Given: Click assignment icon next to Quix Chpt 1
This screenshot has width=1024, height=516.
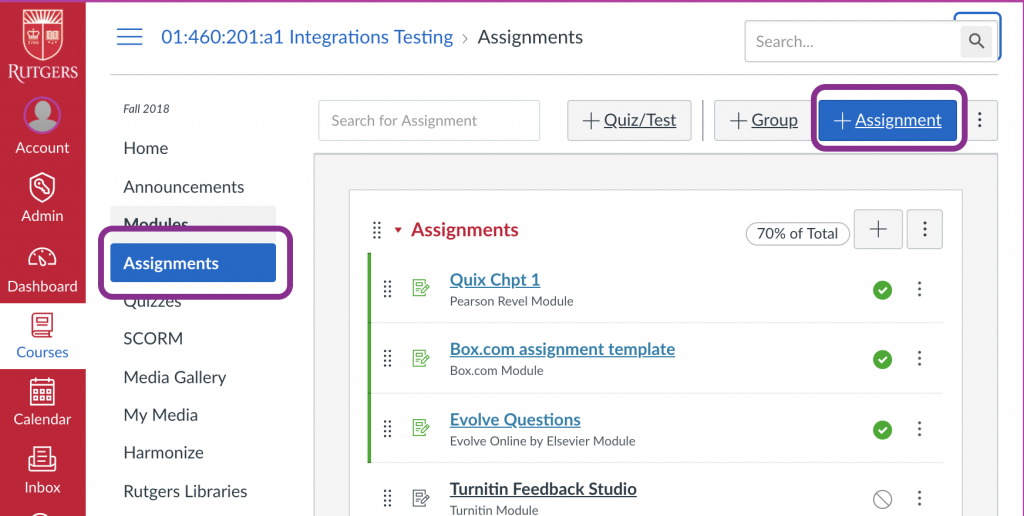Looking at the screenshot, I should pyautogui.click(x=421, y=287).
